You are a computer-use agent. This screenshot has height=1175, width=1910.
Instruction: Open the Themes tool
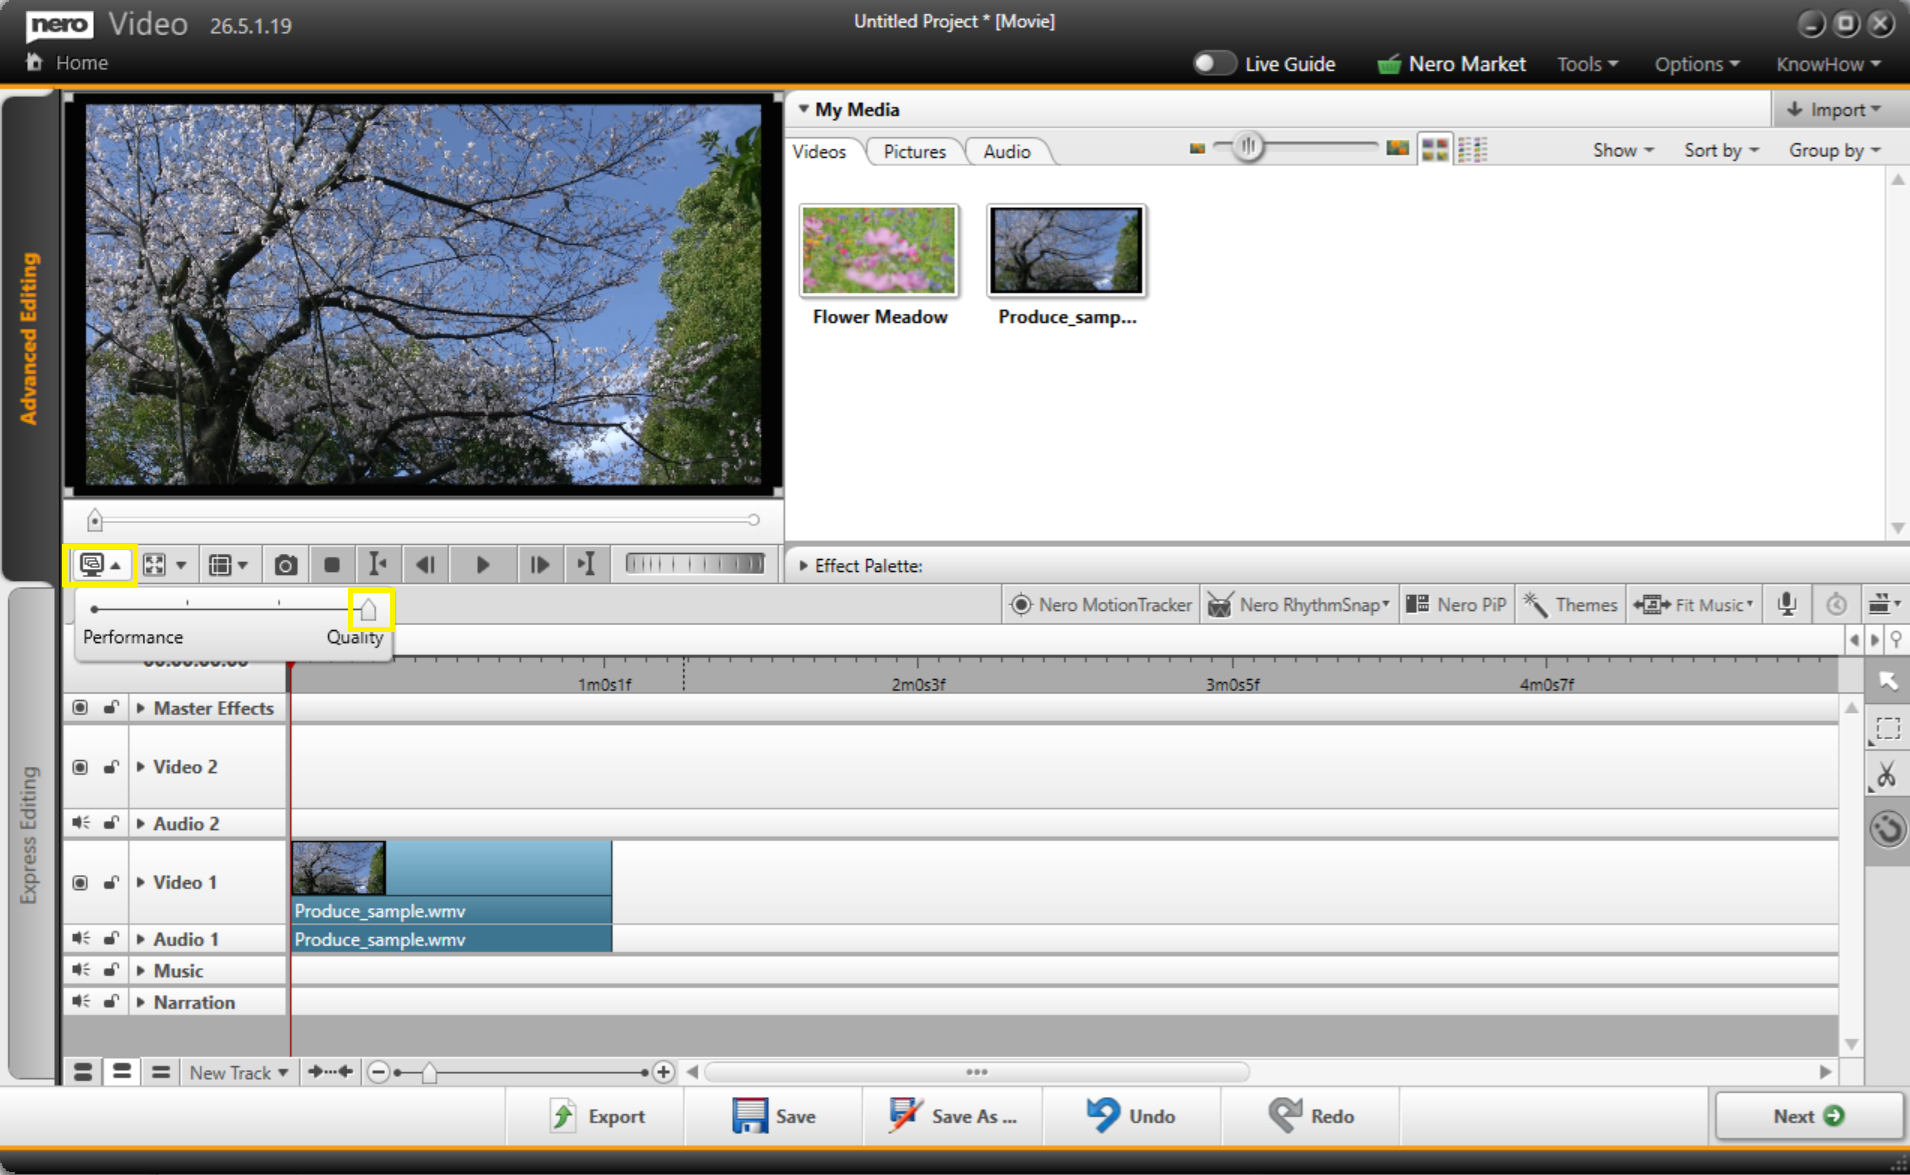(1570, 605)
